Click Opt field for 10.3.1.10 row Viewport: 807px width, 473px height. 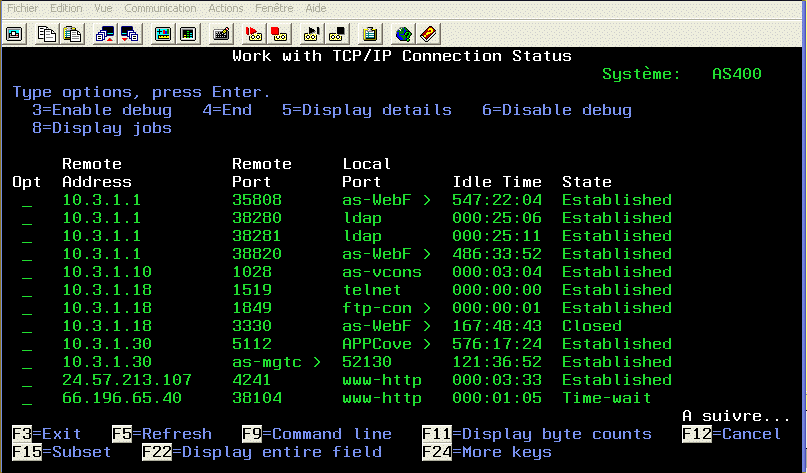26,272
